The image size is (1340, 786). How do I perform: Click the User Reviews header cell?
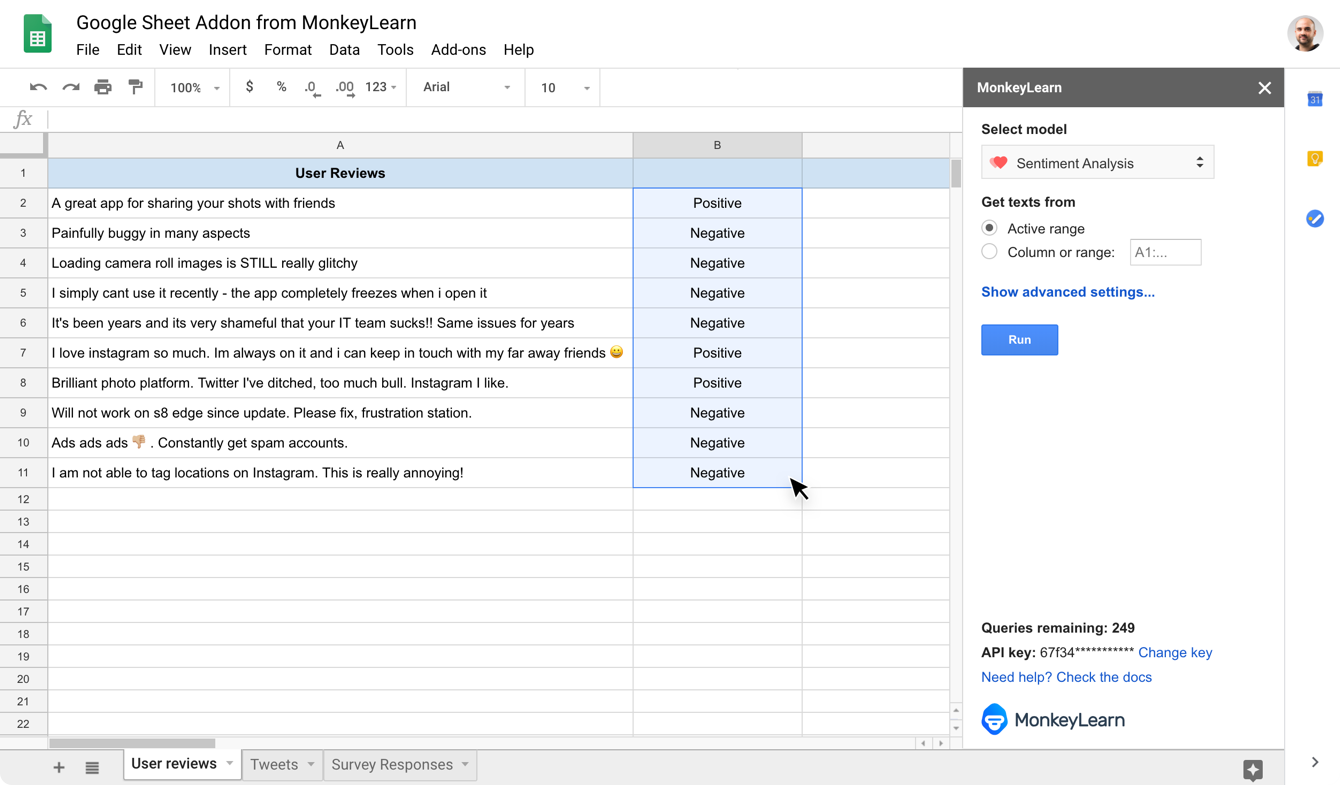click(340, 173)
